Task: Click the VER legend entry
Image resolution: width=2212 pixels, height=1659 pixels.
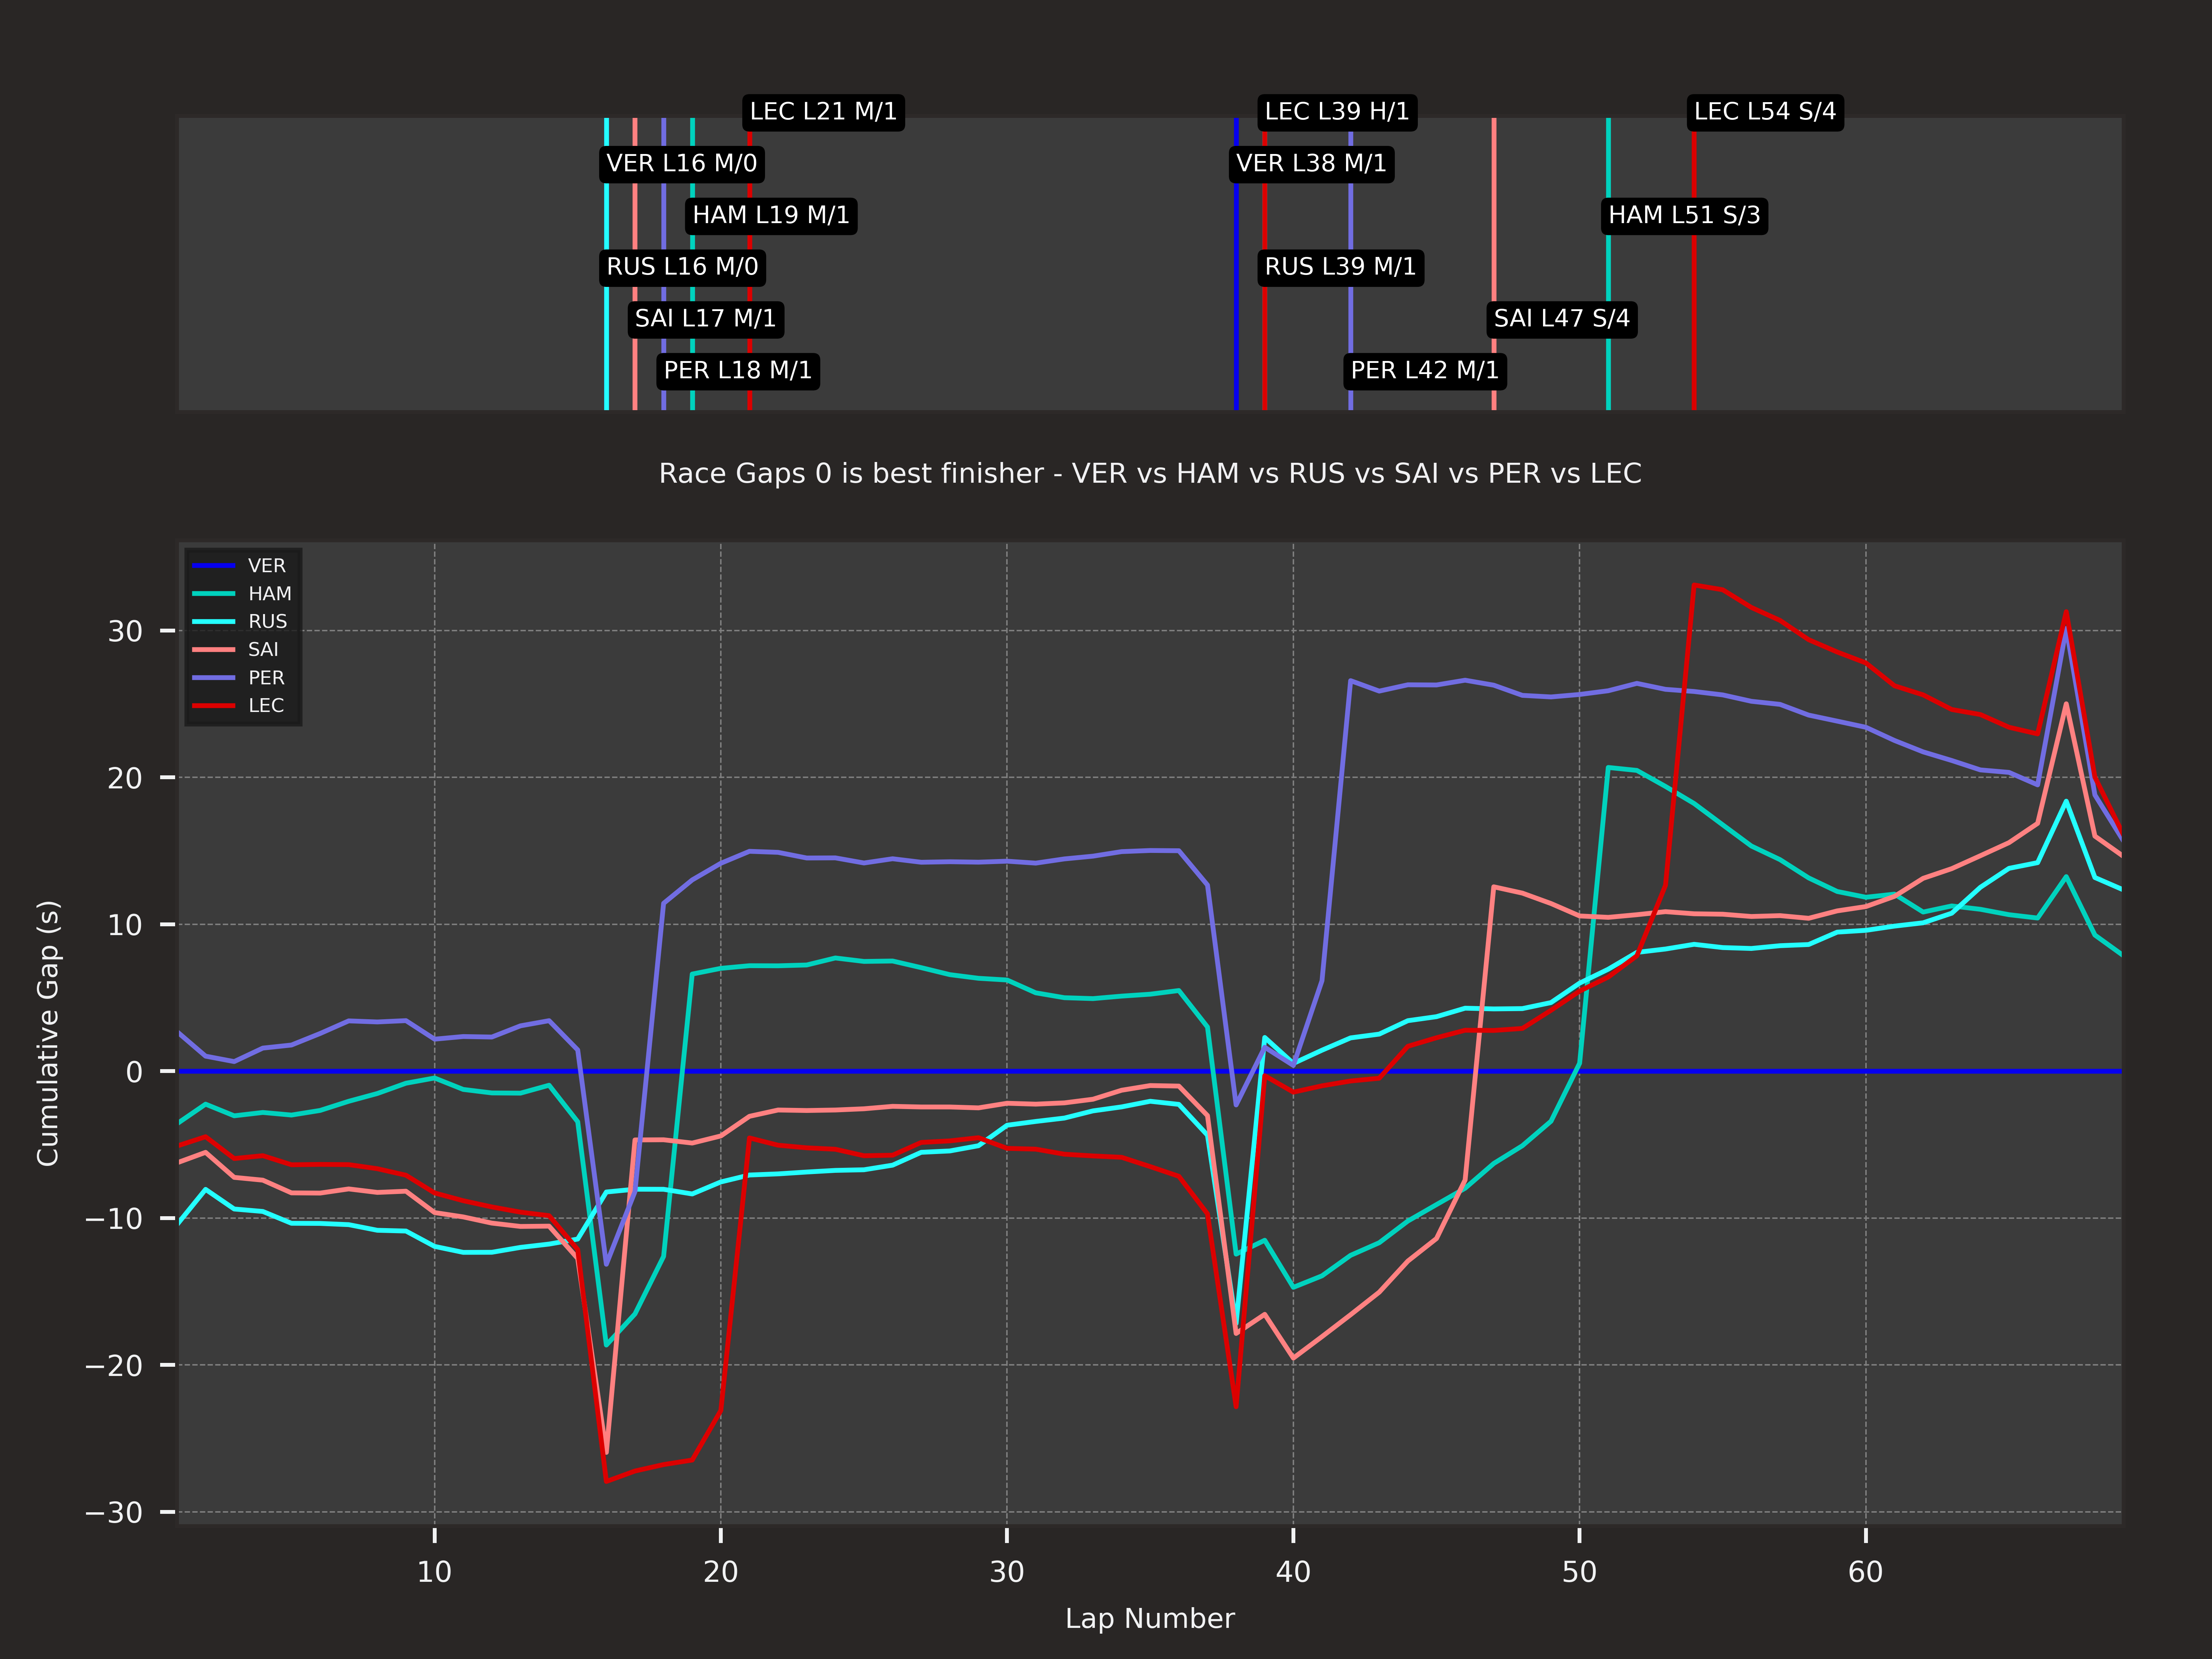Action: (266, 566)
